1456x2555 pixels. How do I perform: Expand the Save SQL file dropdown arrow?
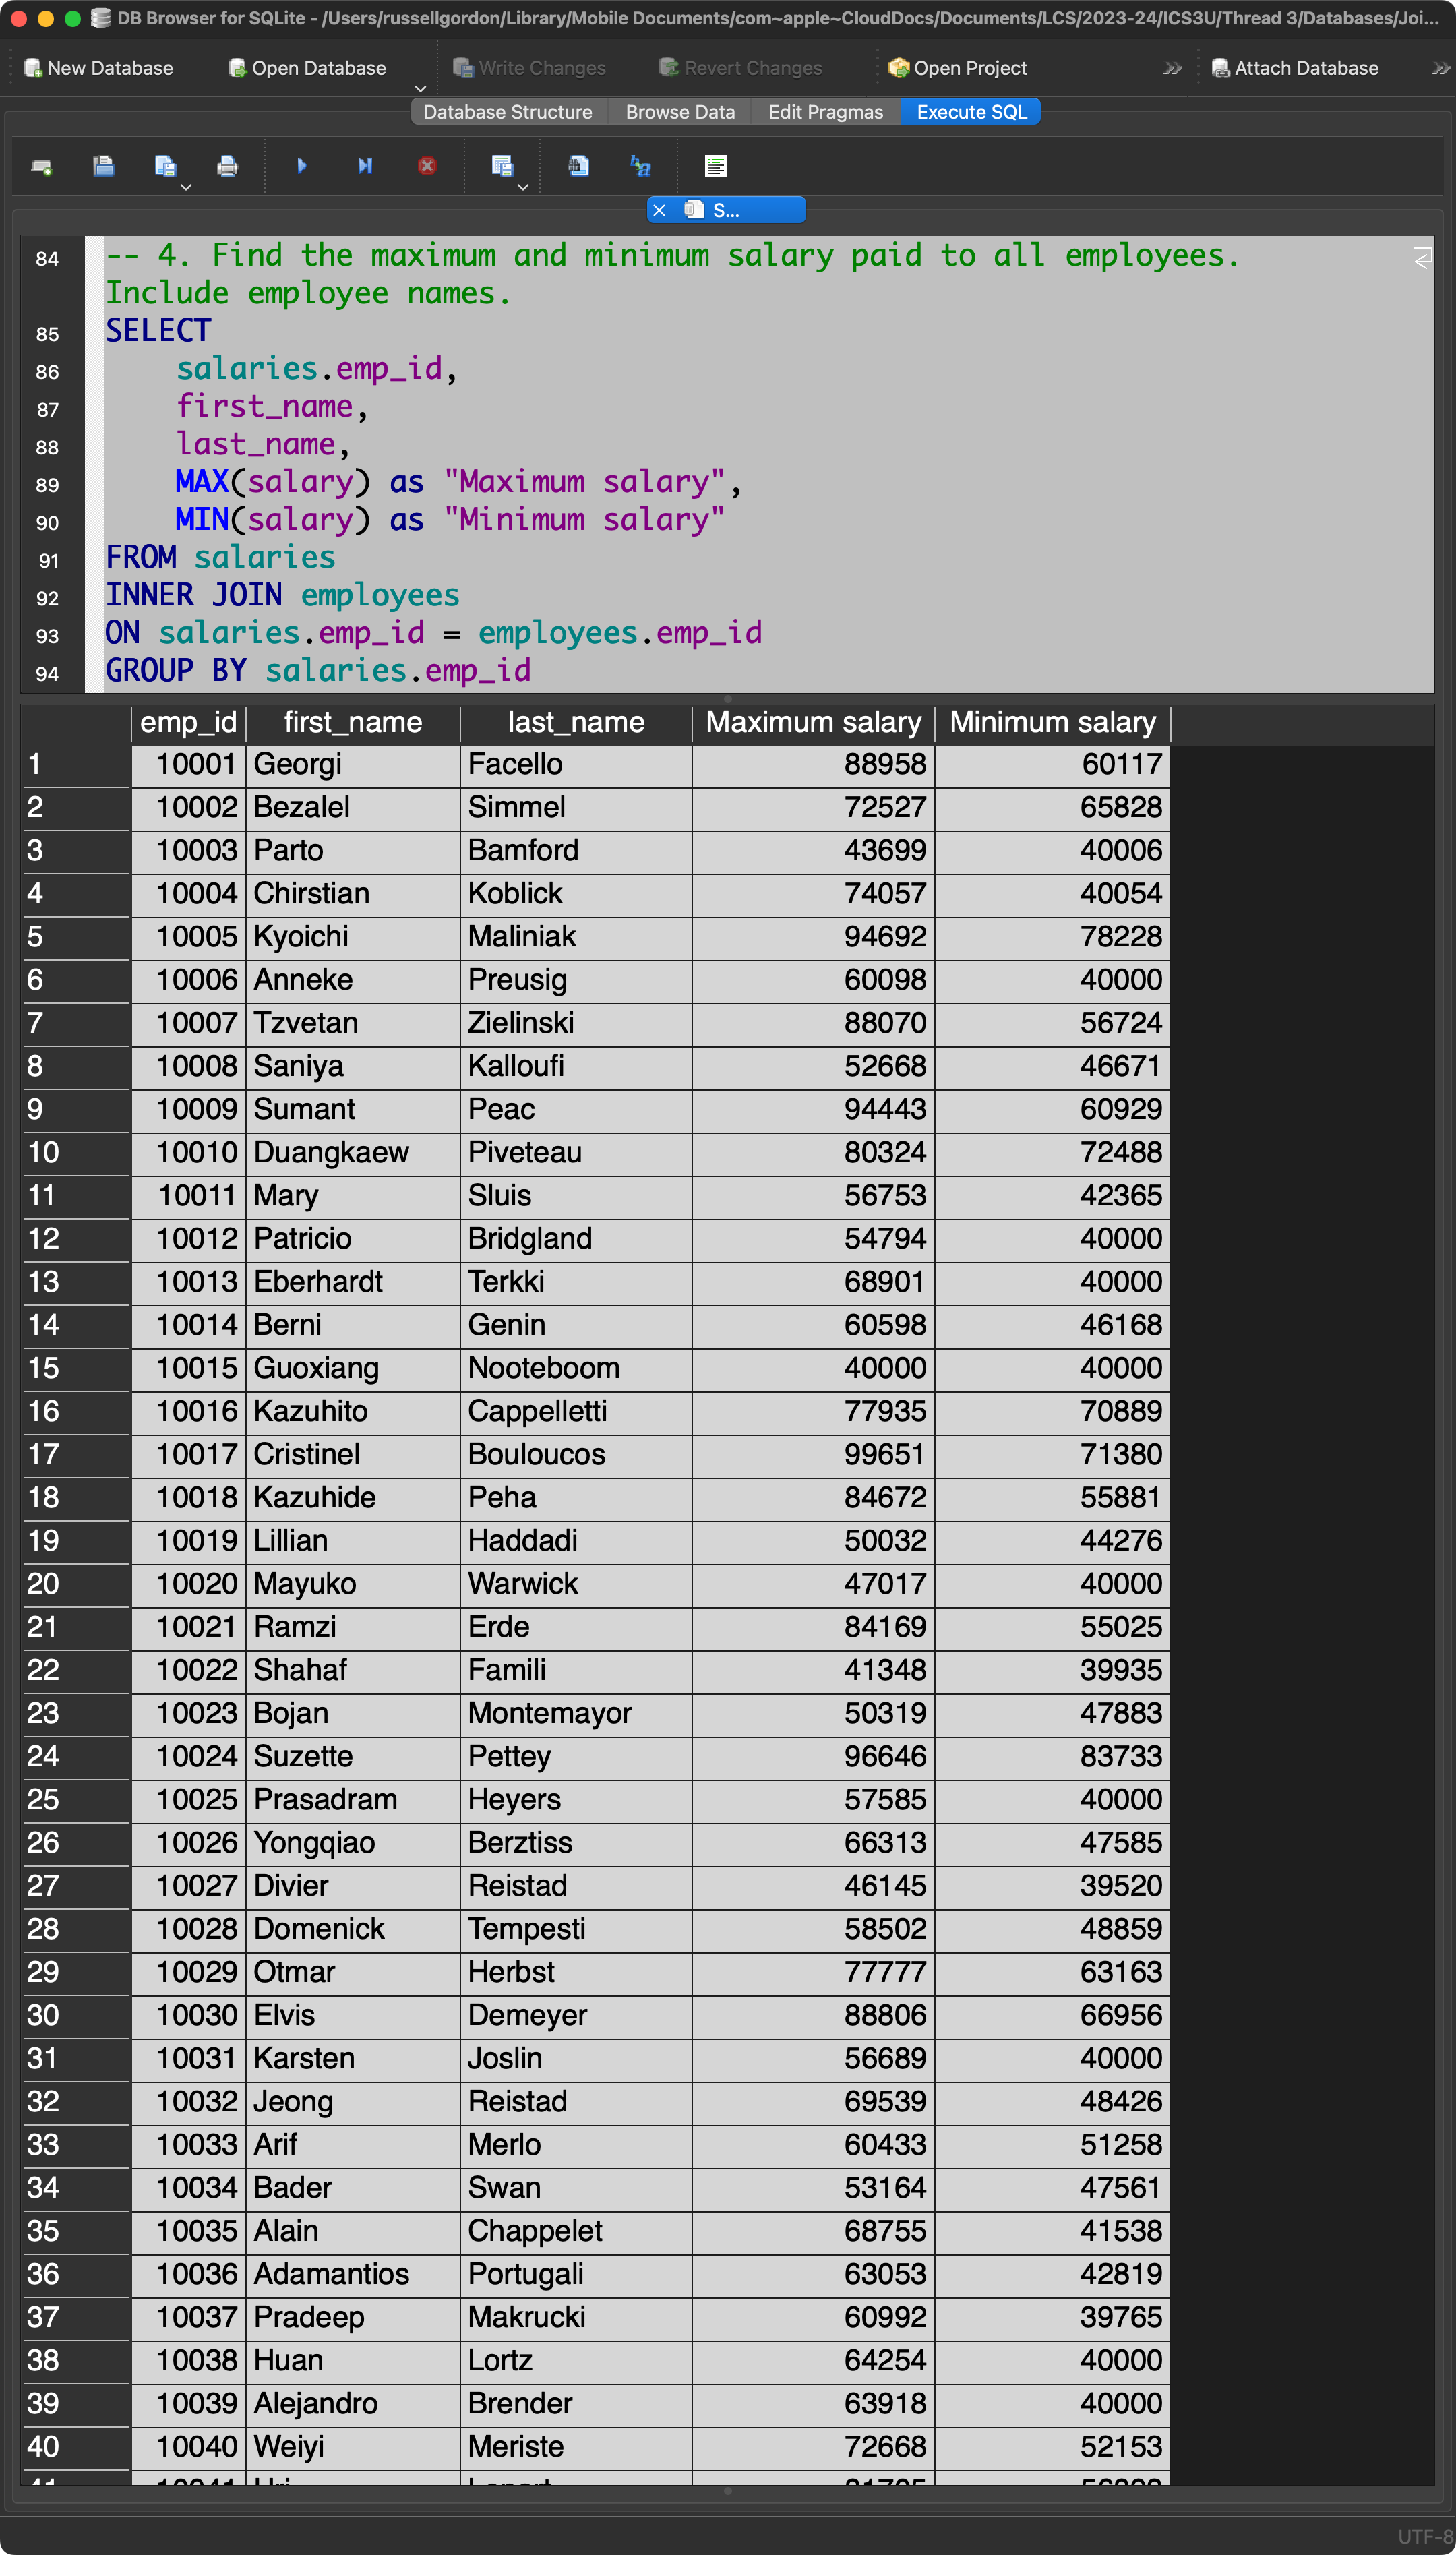(x=186, y=187)
